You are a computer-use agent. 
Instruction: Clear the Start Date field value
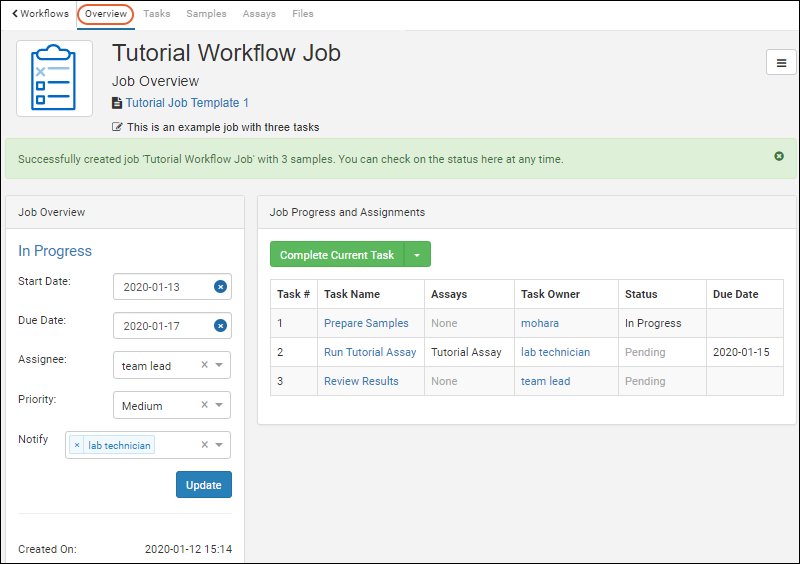point(220,287)
